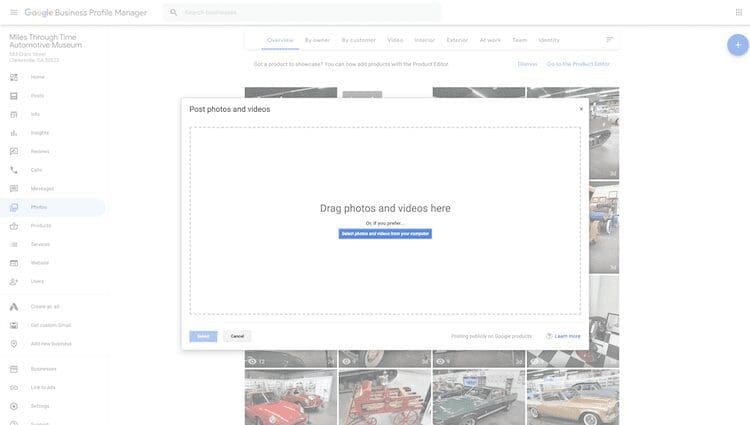Click the custom Gmail icon
The height and width of the screenshot is (425, 750).
[x=14, y=326]
